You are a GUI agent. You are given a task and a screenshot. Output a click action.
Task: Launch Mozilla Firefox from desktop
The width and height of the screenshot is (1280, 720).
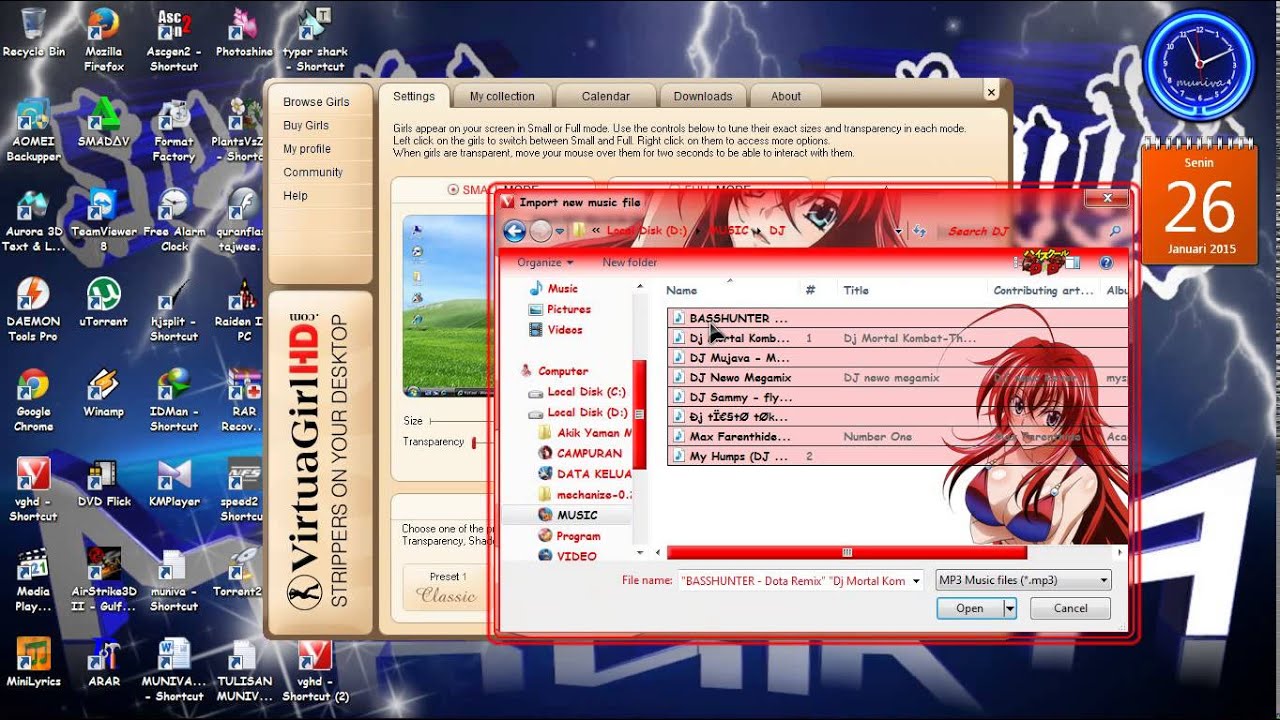click(x=104, y=40)
